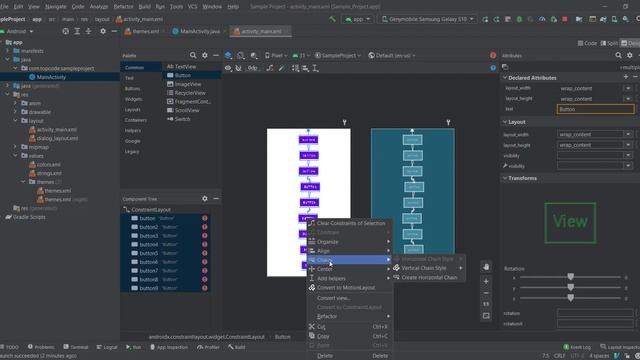640x360 pixels.
Task: Click the red Stop app icon
Action: (565, 19)
